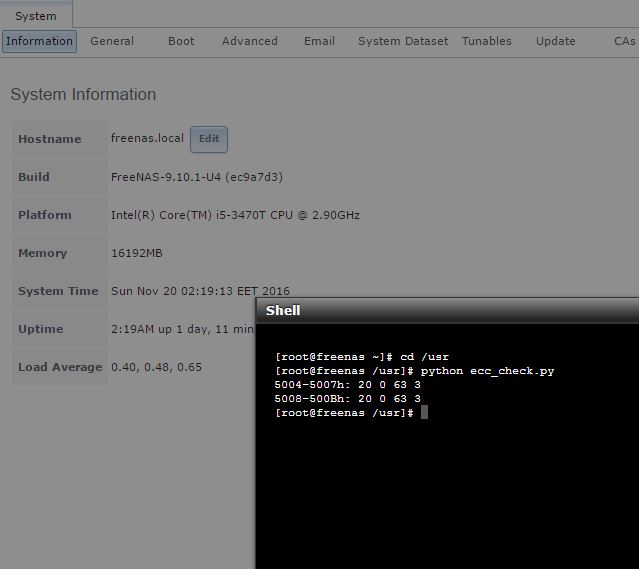Switch to the General tab
This screenshot has height=569, width=639.
pos(112,41)
